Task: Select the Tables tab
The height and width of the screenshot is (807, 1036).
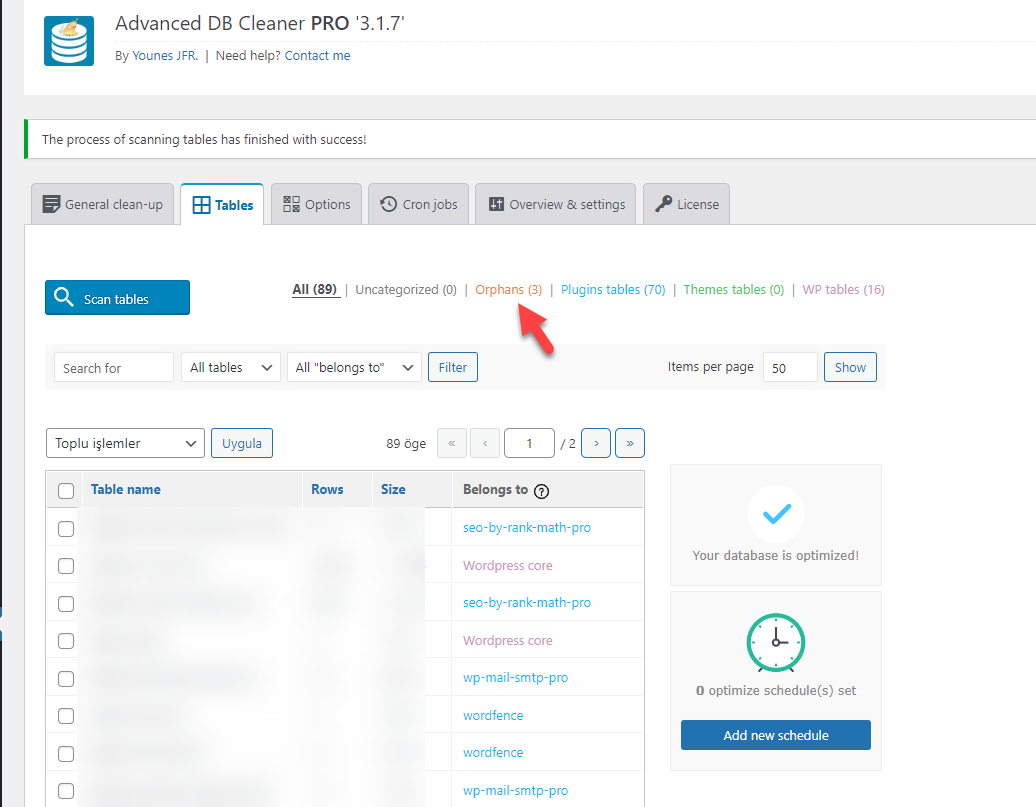Action: pyautogui.click(x=222, y=205)
